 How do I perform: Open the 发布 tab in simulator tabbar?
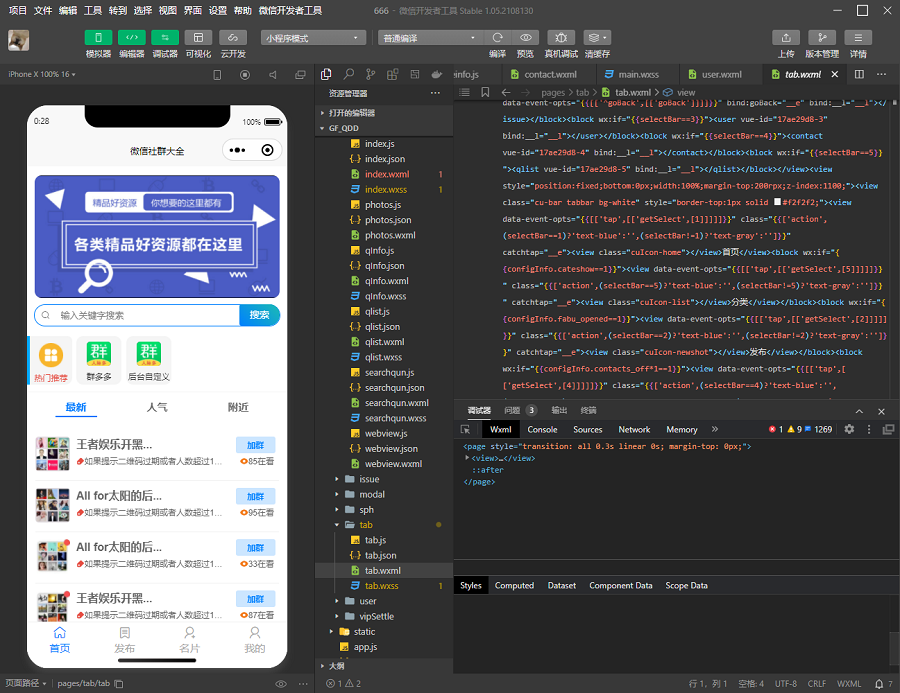(x=125, y=640)
